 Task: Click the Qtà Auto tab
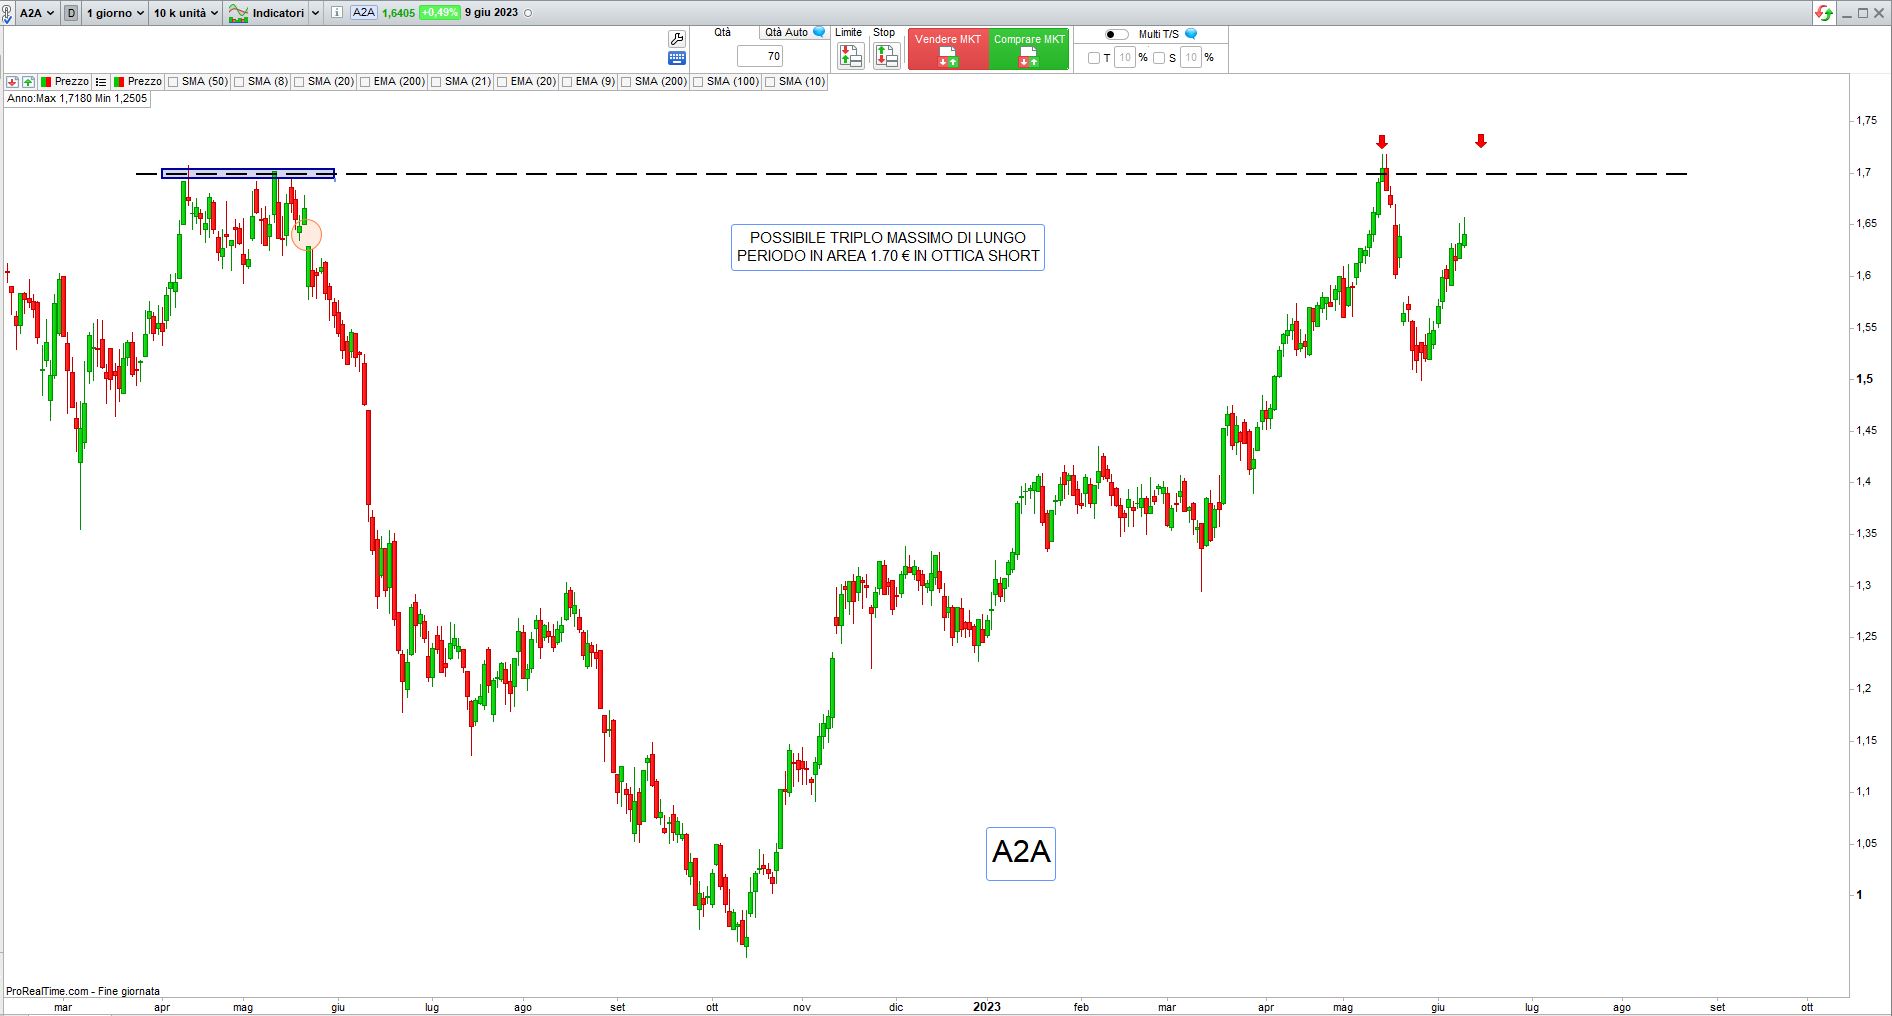(786, 33)
